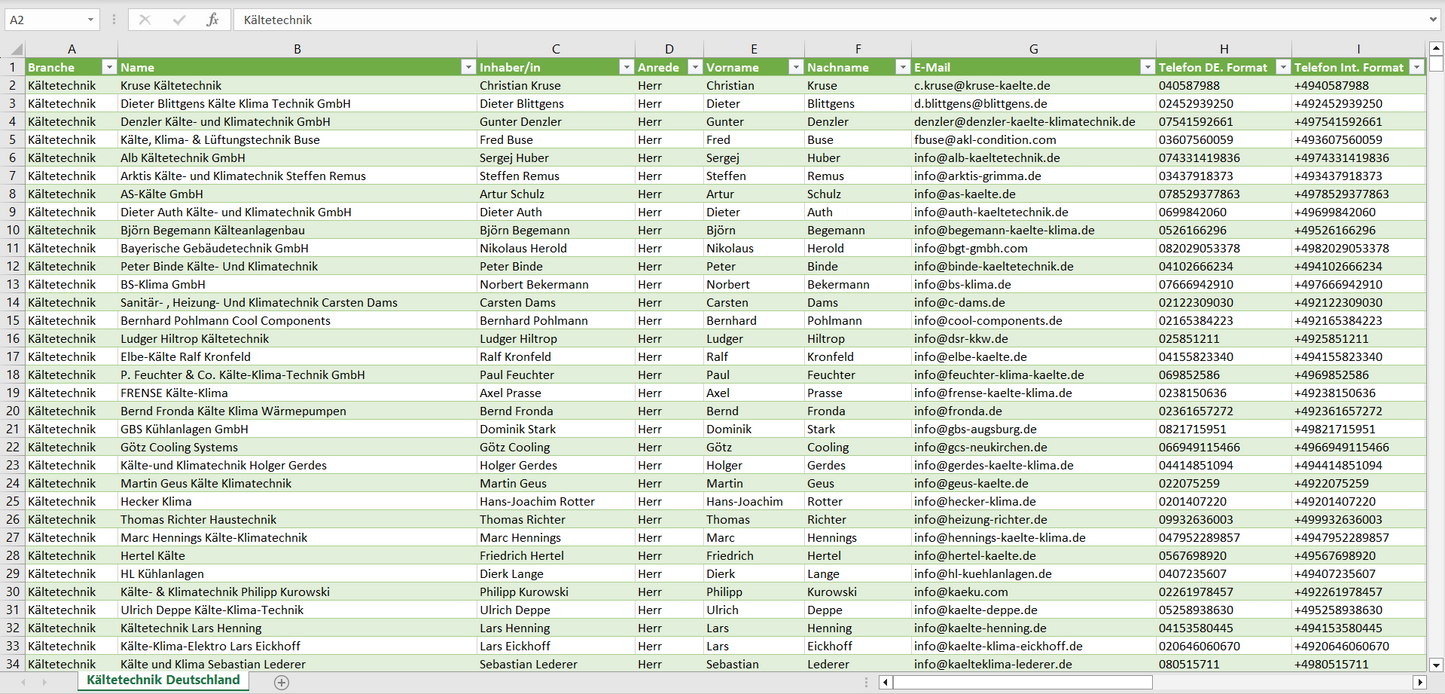Click the Cancel X icon in formula bar
The height and width of the screenshot is (694, 1445).
[145, 20]
